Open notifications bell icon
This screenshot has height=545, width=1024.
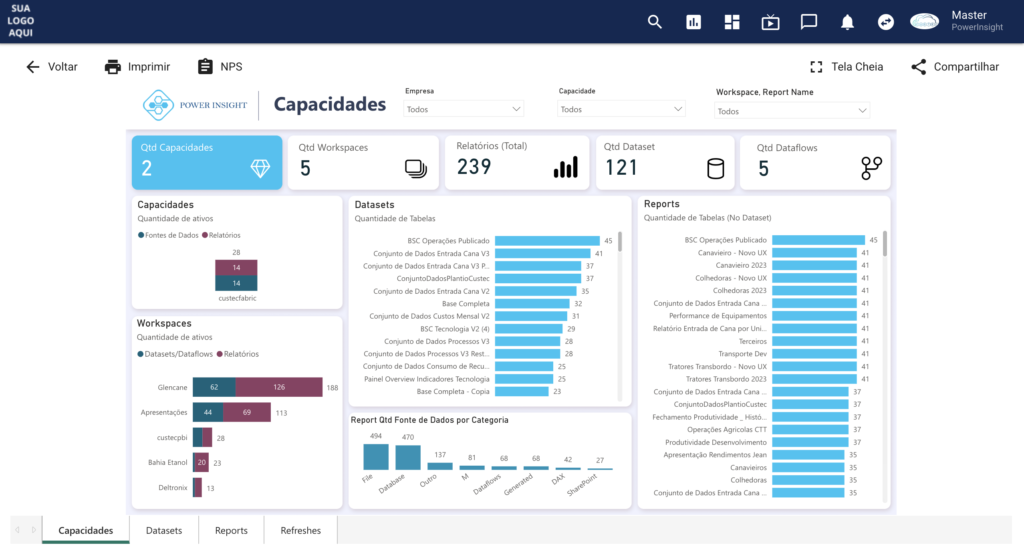847,22
